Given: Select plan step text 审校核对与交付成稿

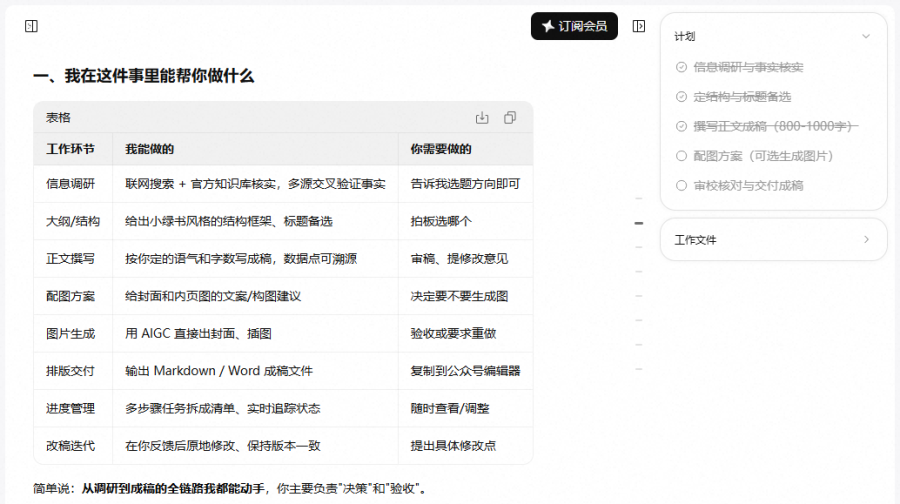Looking at the screenshot, I should tap(748, 185).
